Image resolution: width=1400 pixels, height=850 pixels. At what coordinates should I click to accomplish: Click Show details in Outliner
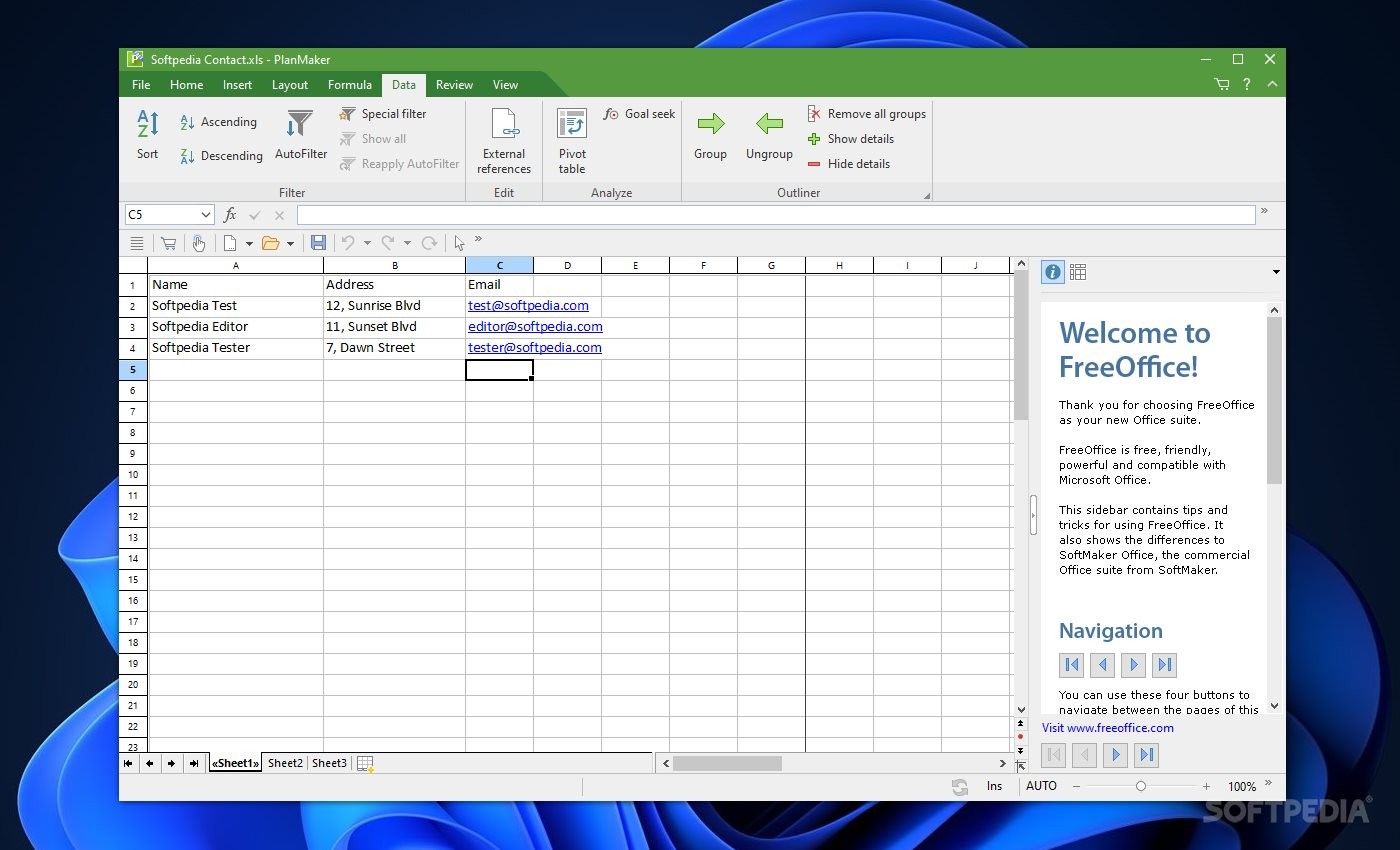(850, 139)
